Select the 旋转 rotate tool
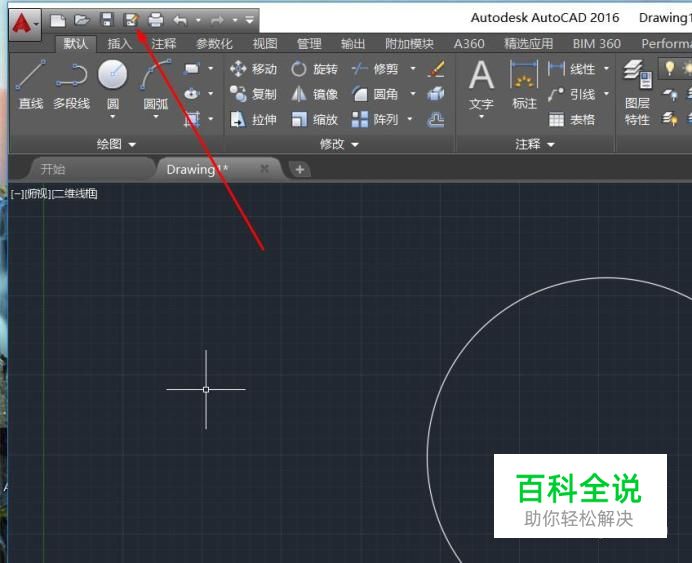This screenshot has height=563, width=692. tap(314, 69)
